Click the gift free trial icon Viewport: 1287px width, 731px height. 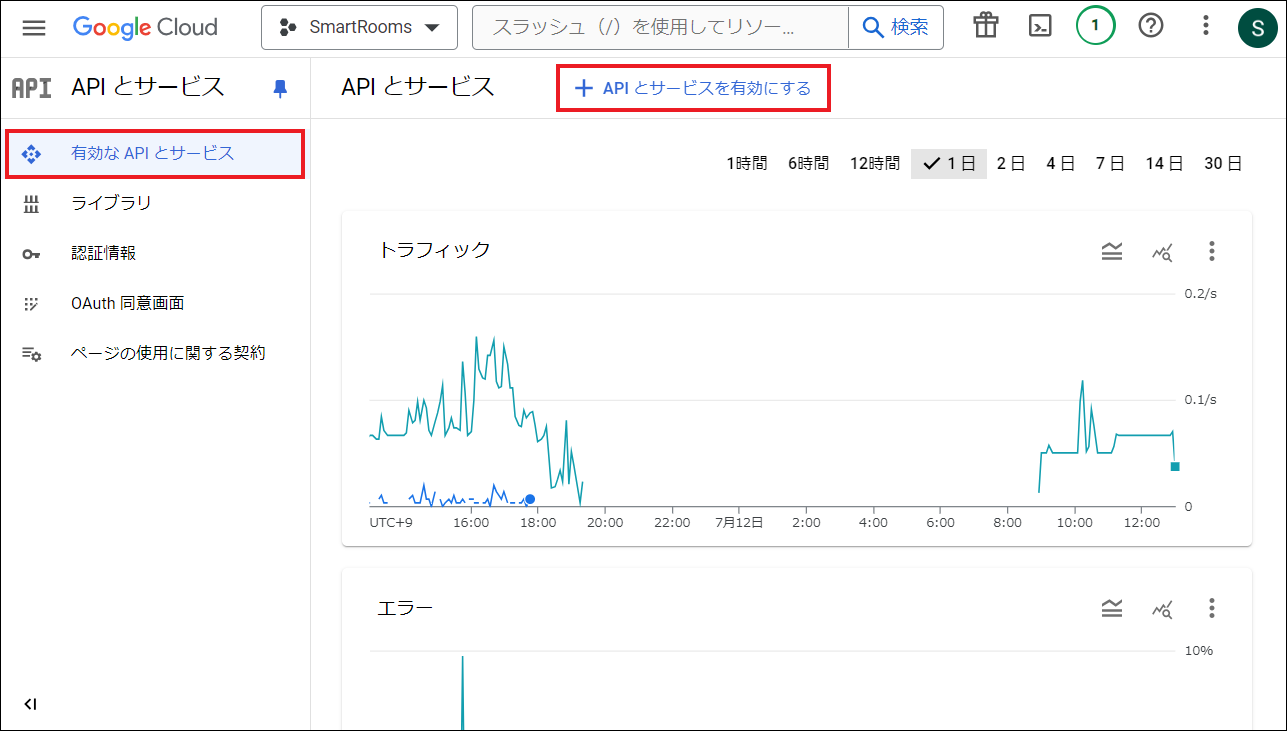point(986,27)
